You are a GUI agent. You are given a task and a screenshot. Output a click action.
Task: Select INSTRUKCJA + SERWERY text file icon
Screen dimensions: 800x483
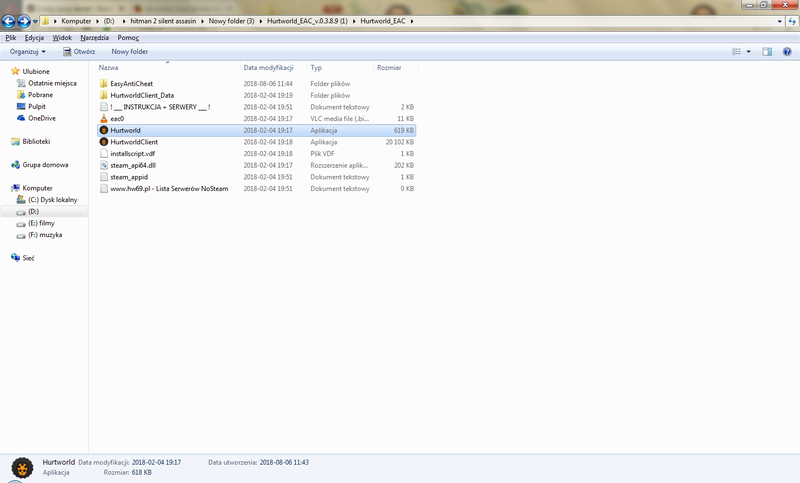tap(104, 107)
